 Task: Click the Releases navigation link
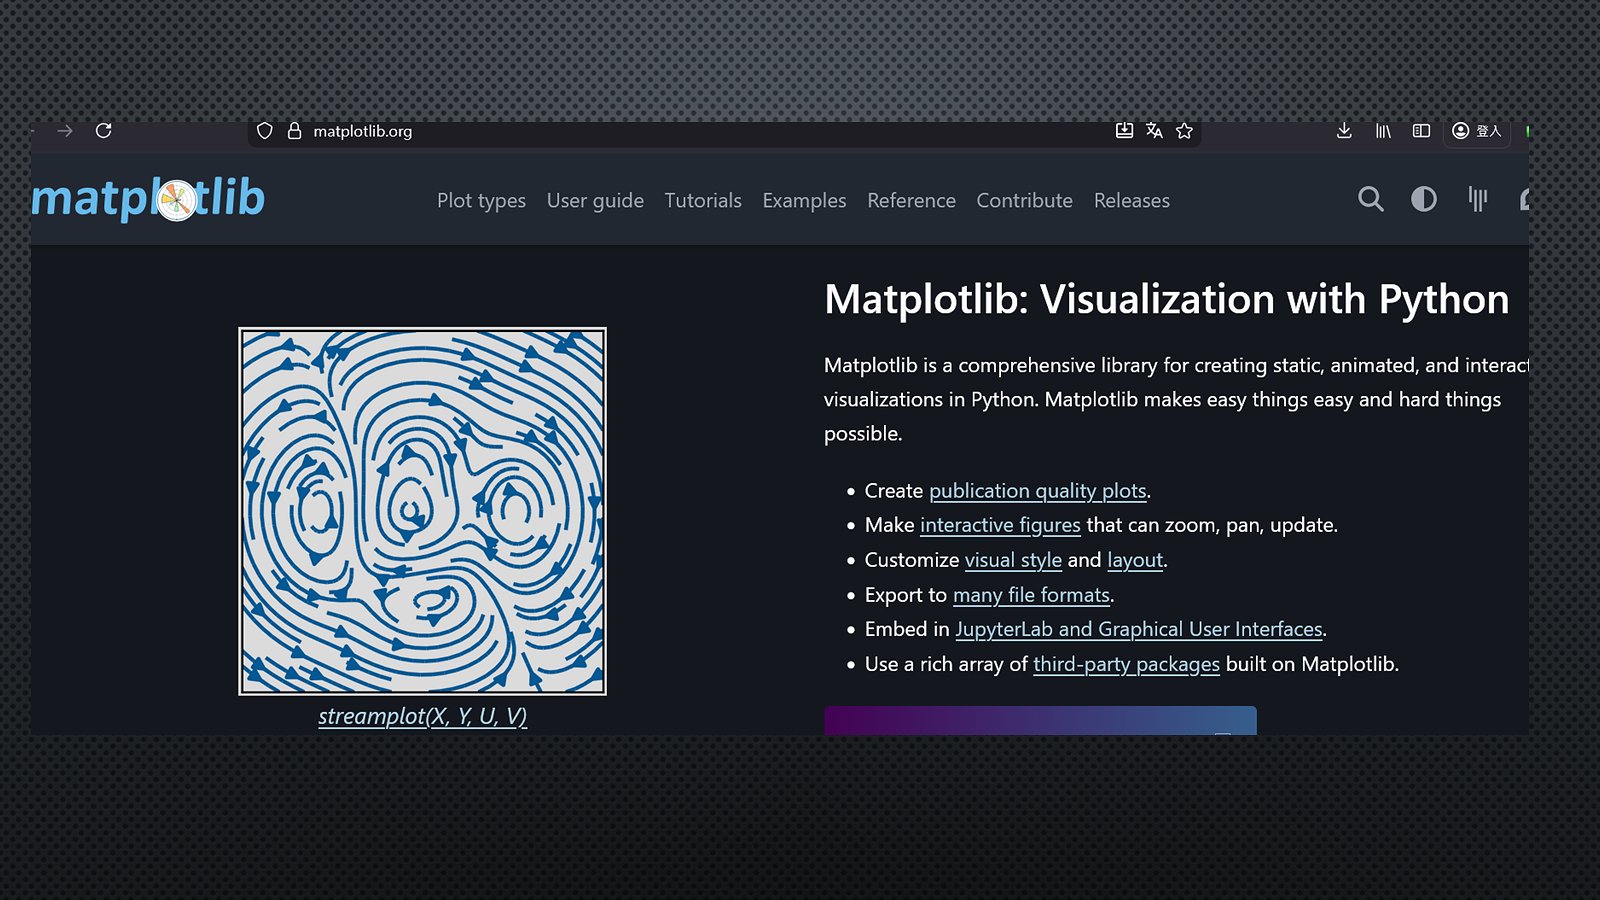pos(1131,201)
